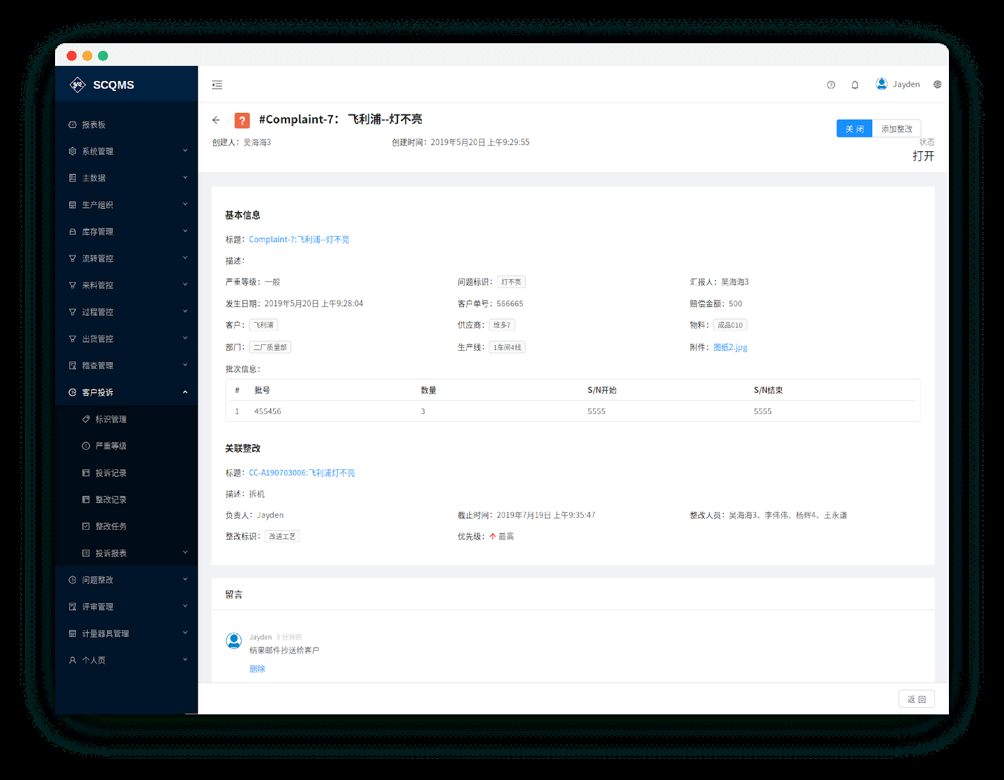Click the 系统管理 gear icon
The width and height of the screenshot is (1004, 780).
tap(72, 152)
